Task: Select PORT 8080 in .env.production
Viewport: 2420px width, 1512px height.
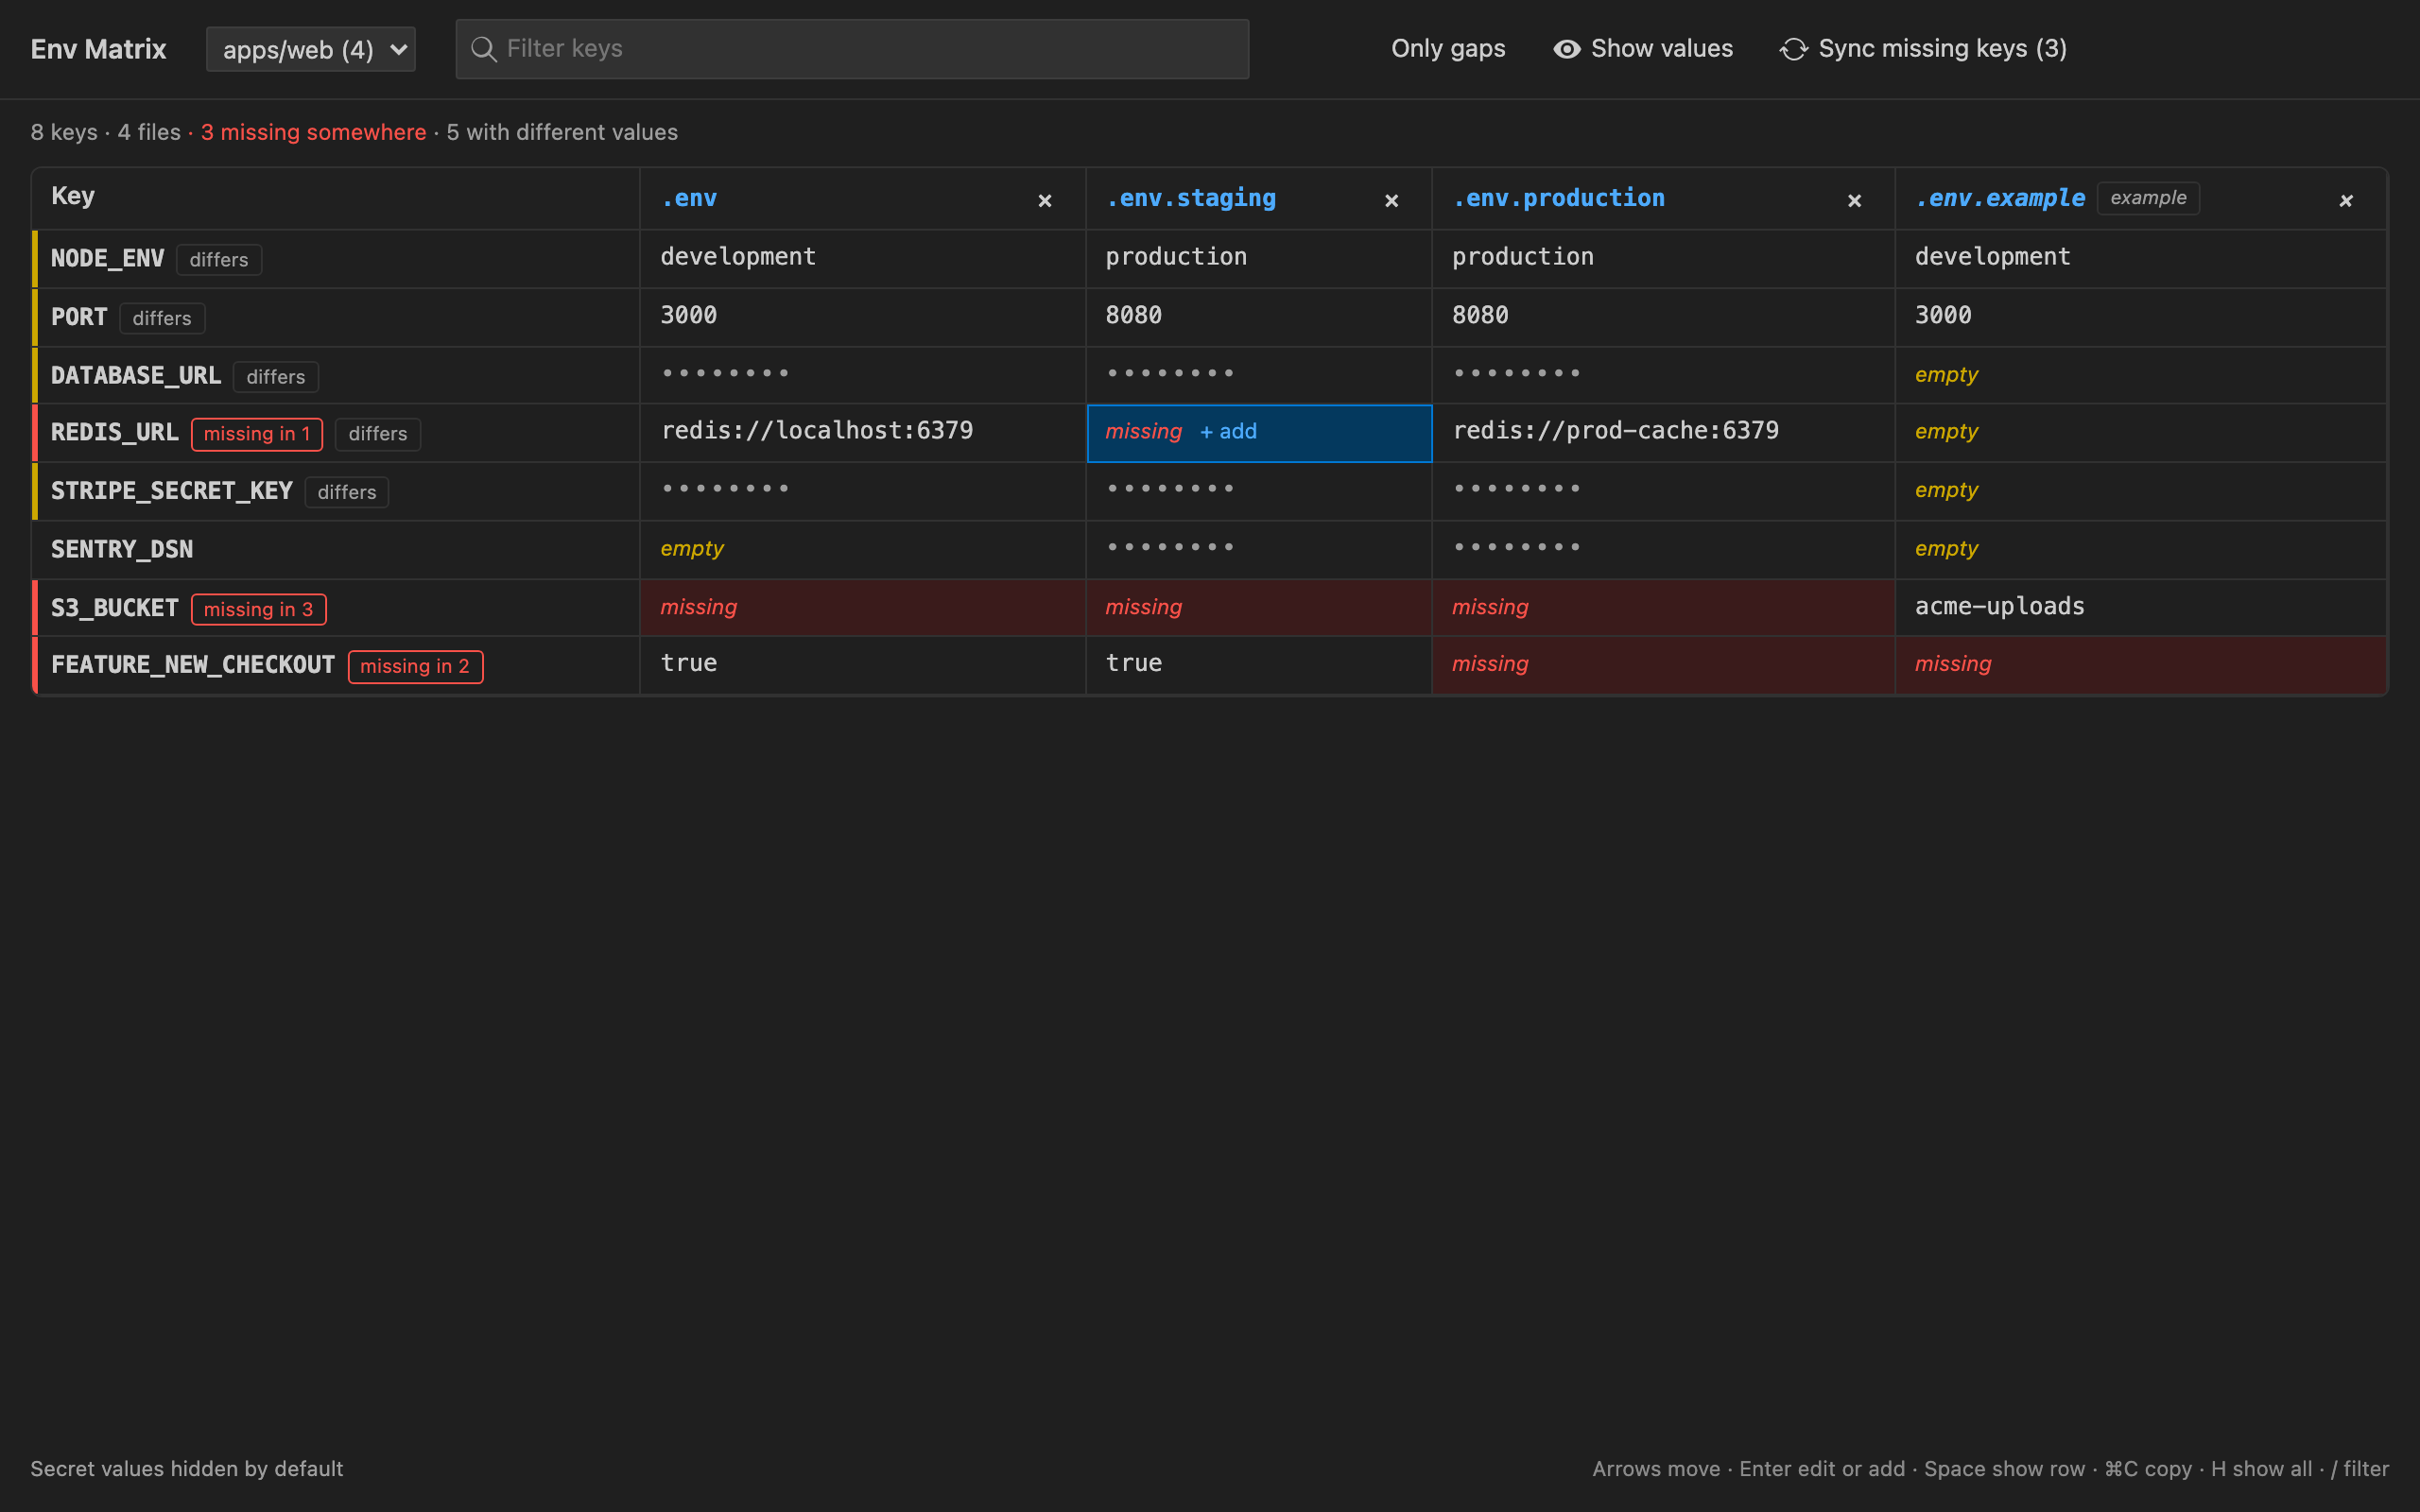Action: 1663,317
